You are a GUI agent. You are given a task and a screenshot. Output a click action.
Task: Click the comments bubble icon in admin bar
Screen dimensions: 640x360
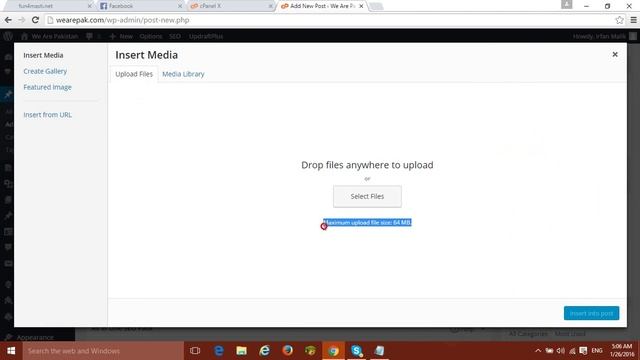(x=89, y=36)
